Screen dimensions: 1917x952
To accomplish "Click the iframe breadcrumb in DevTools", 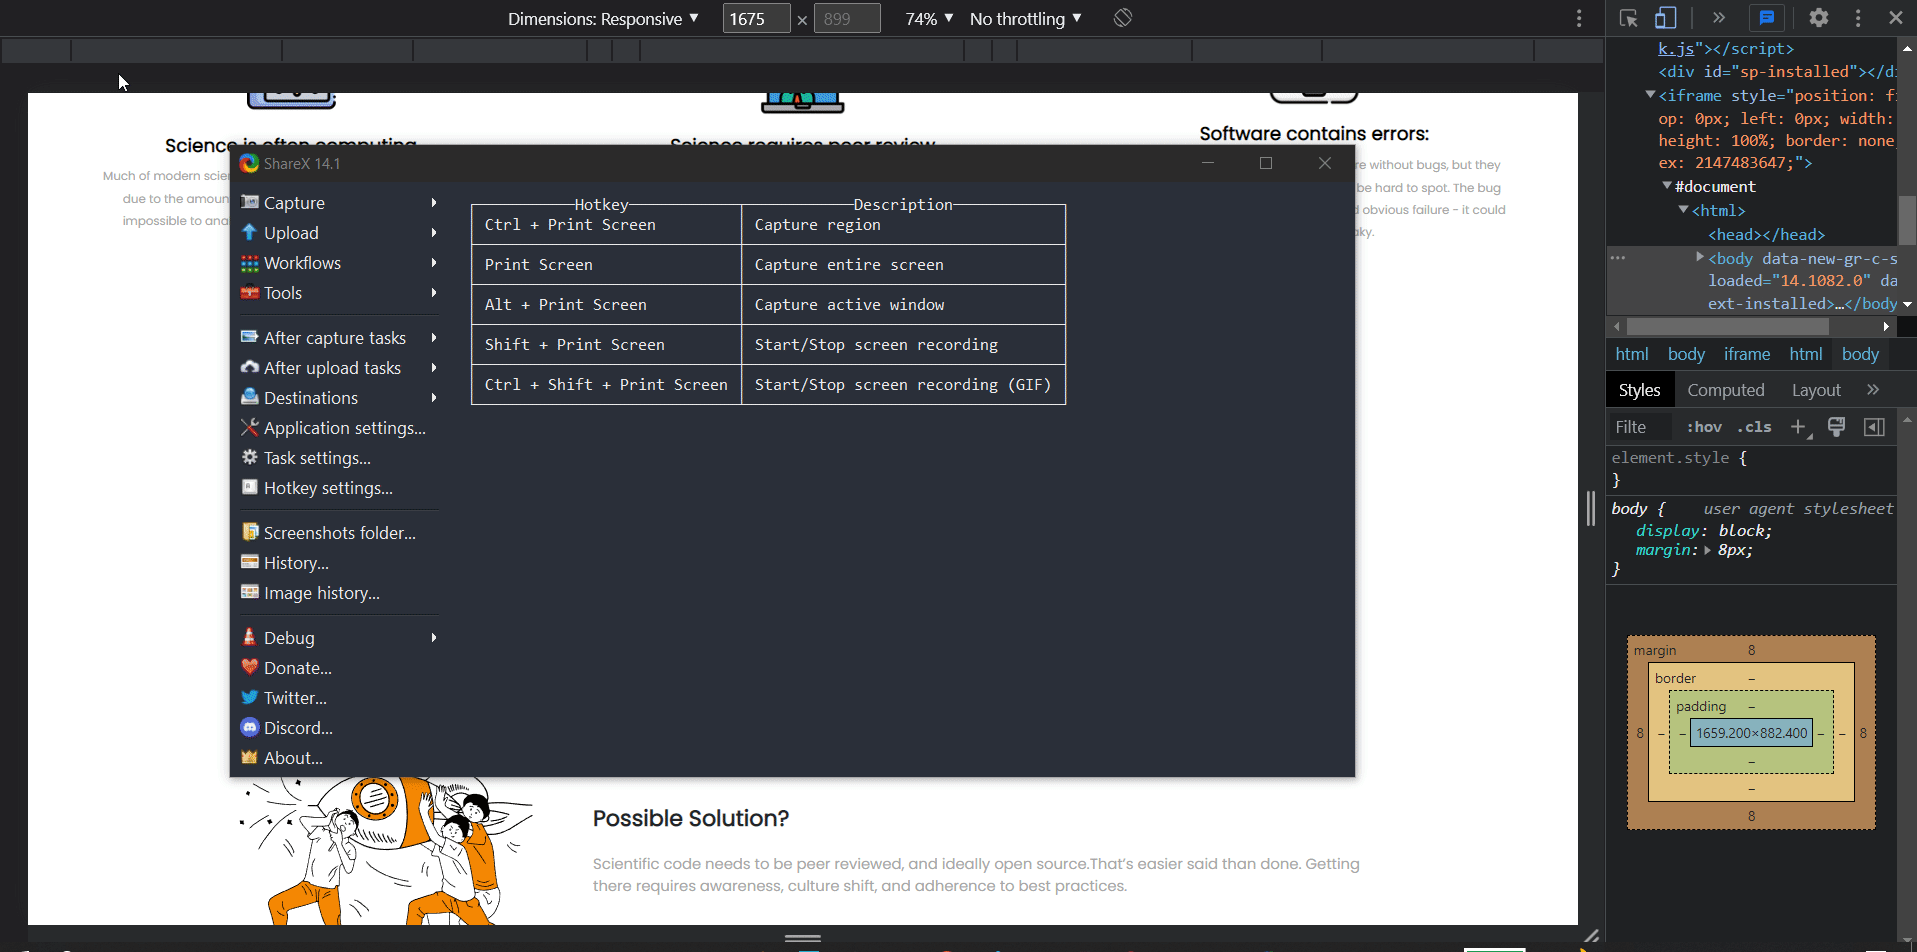I will point(1746,354).
